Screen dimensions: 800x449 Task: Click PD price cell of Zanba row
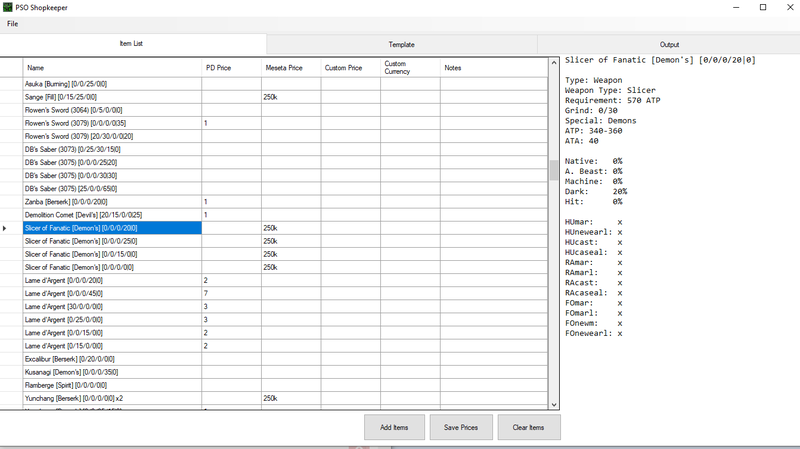(x=232, y=202)
